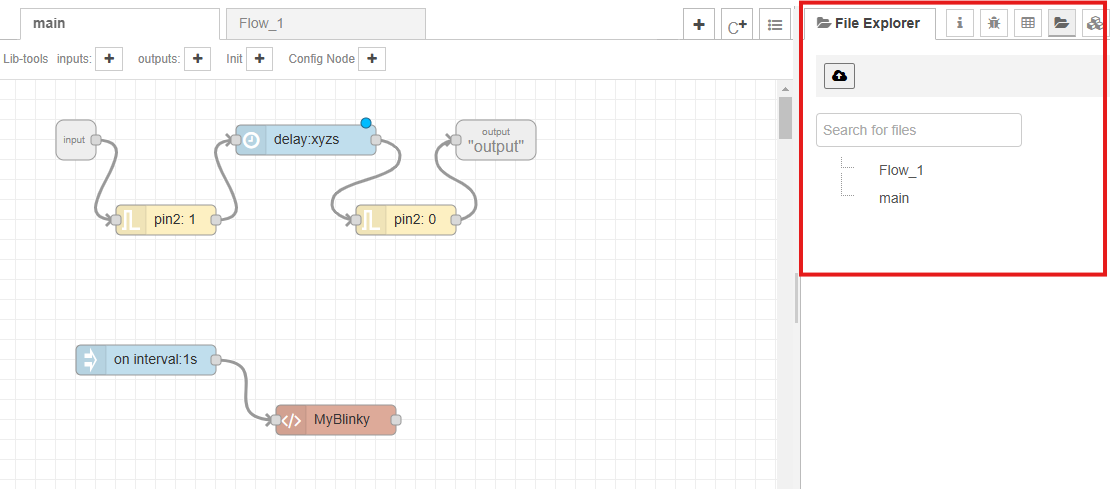The height and width of the screenshot is (489, 1110).
Task: Click the cloud upload button
Action: tap(840, 76)
